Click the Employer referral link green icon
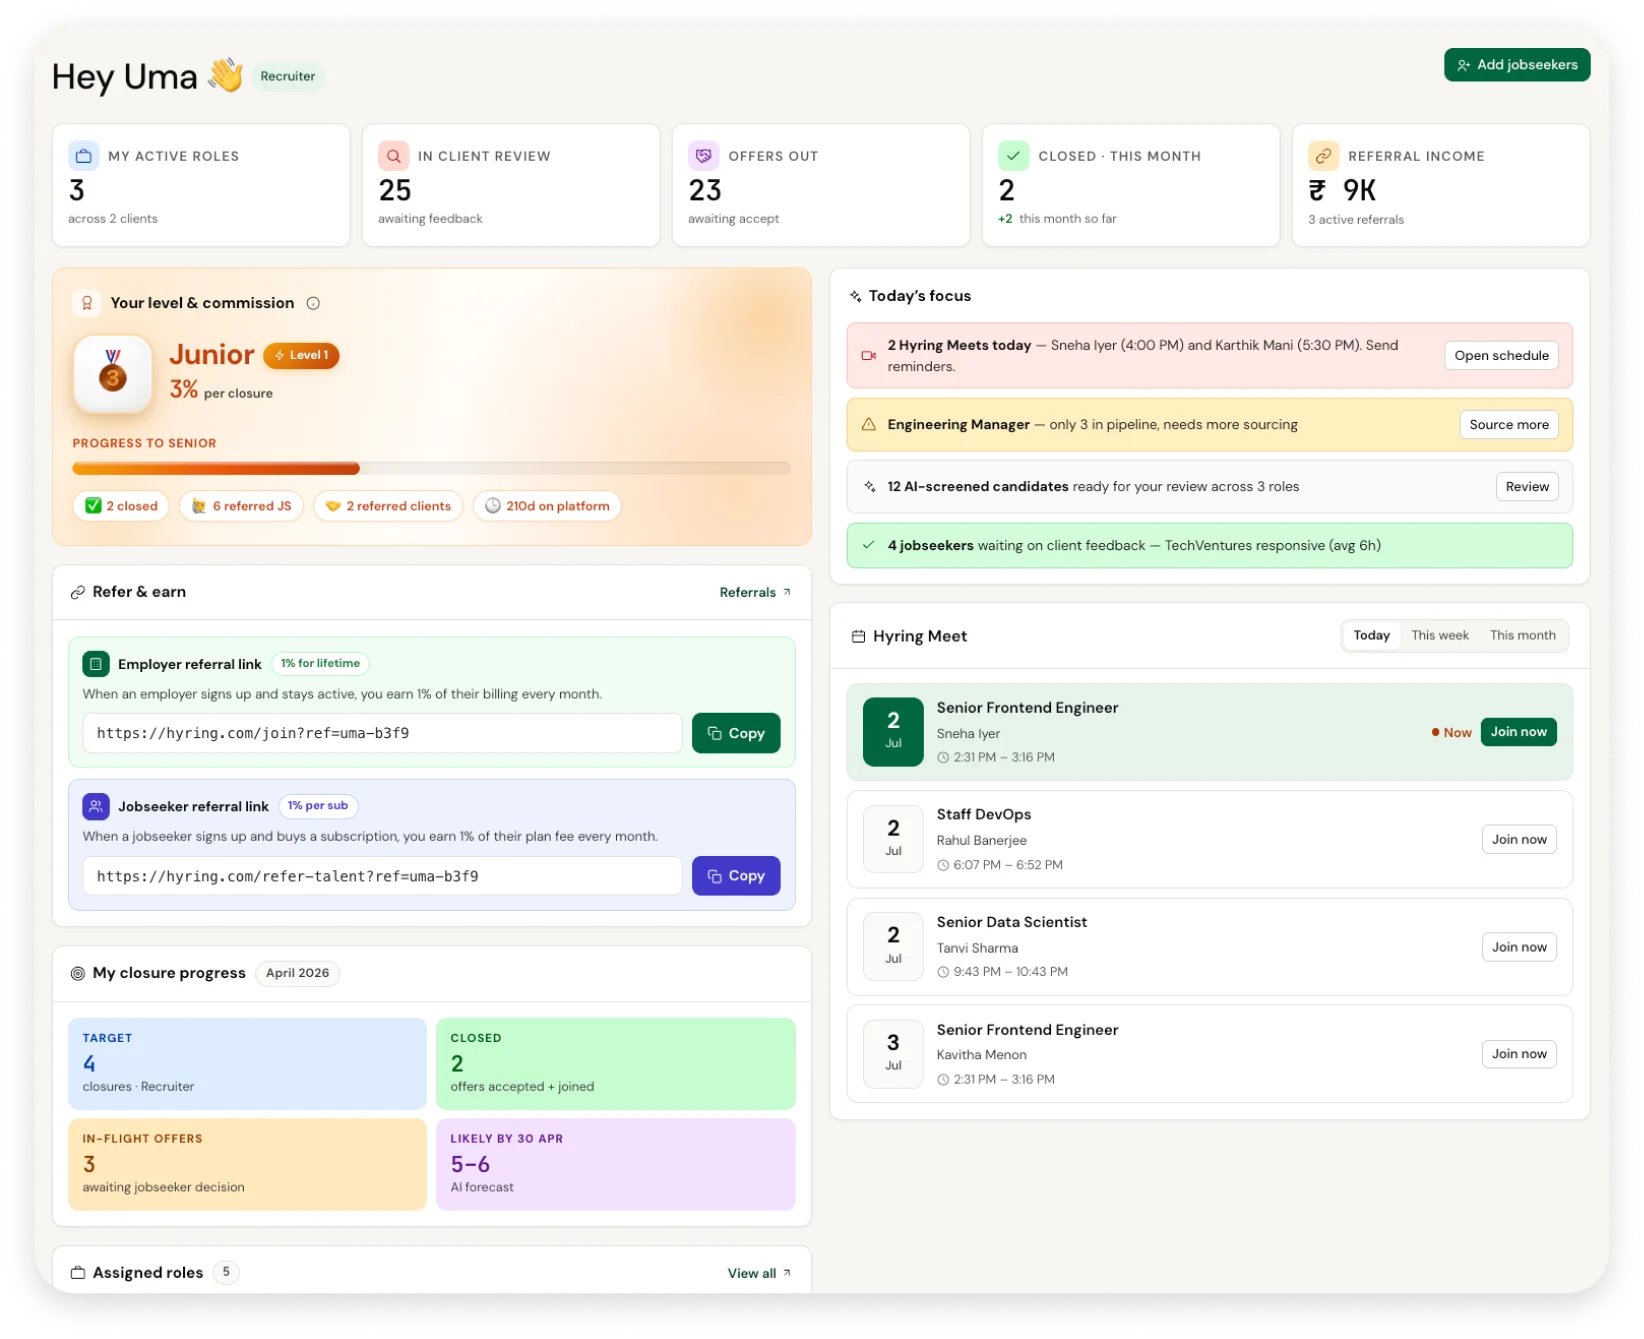Screen dimensions: 1644x1339 (95, 664)
